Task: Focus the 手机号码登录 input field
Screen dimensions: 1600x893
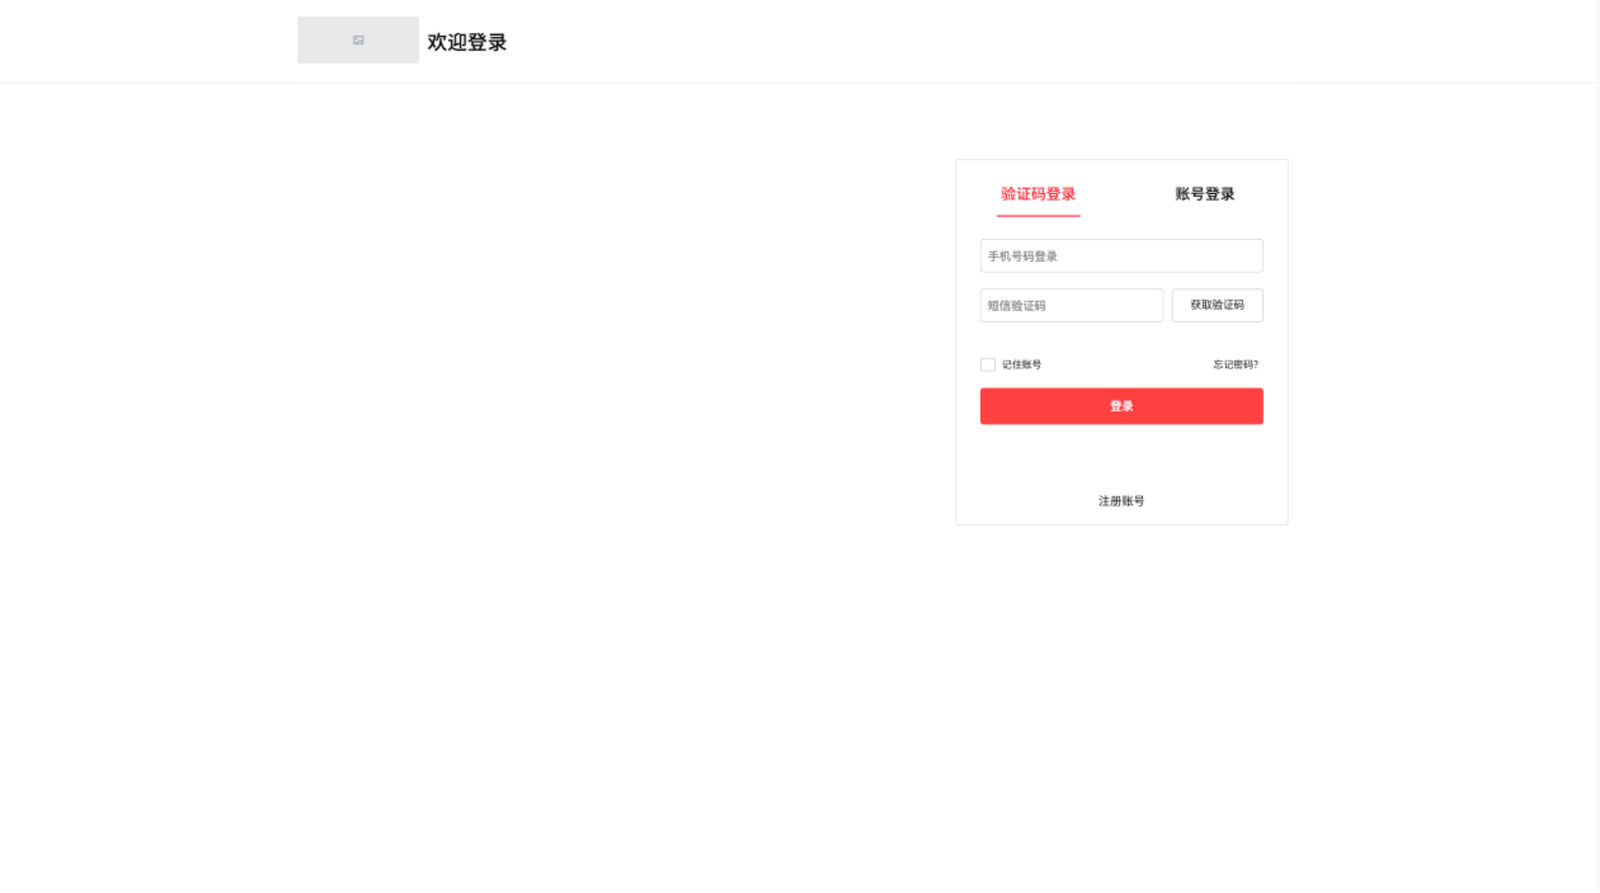Action: [x=1121, y=256]
